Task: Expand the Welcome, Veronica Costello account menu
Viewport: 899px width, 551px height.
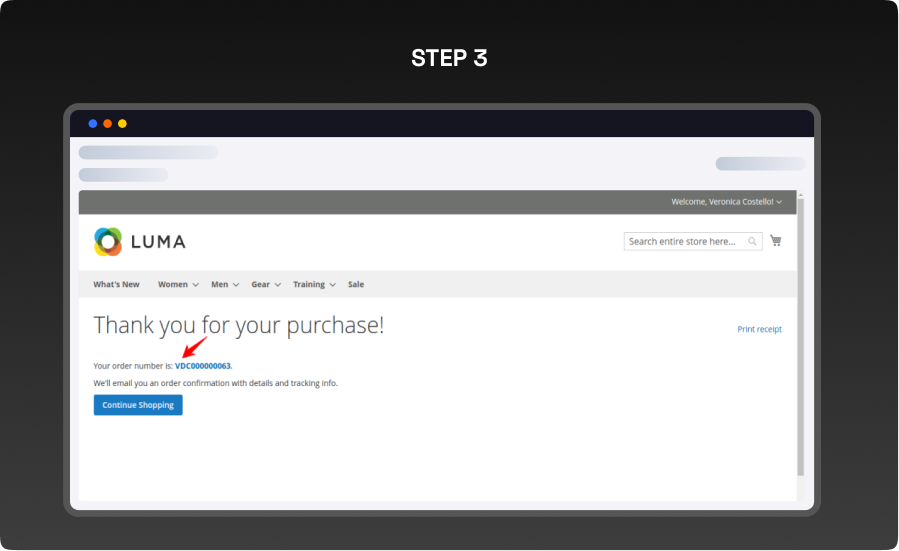Action: pyautogui.click(x=726, y=202)
